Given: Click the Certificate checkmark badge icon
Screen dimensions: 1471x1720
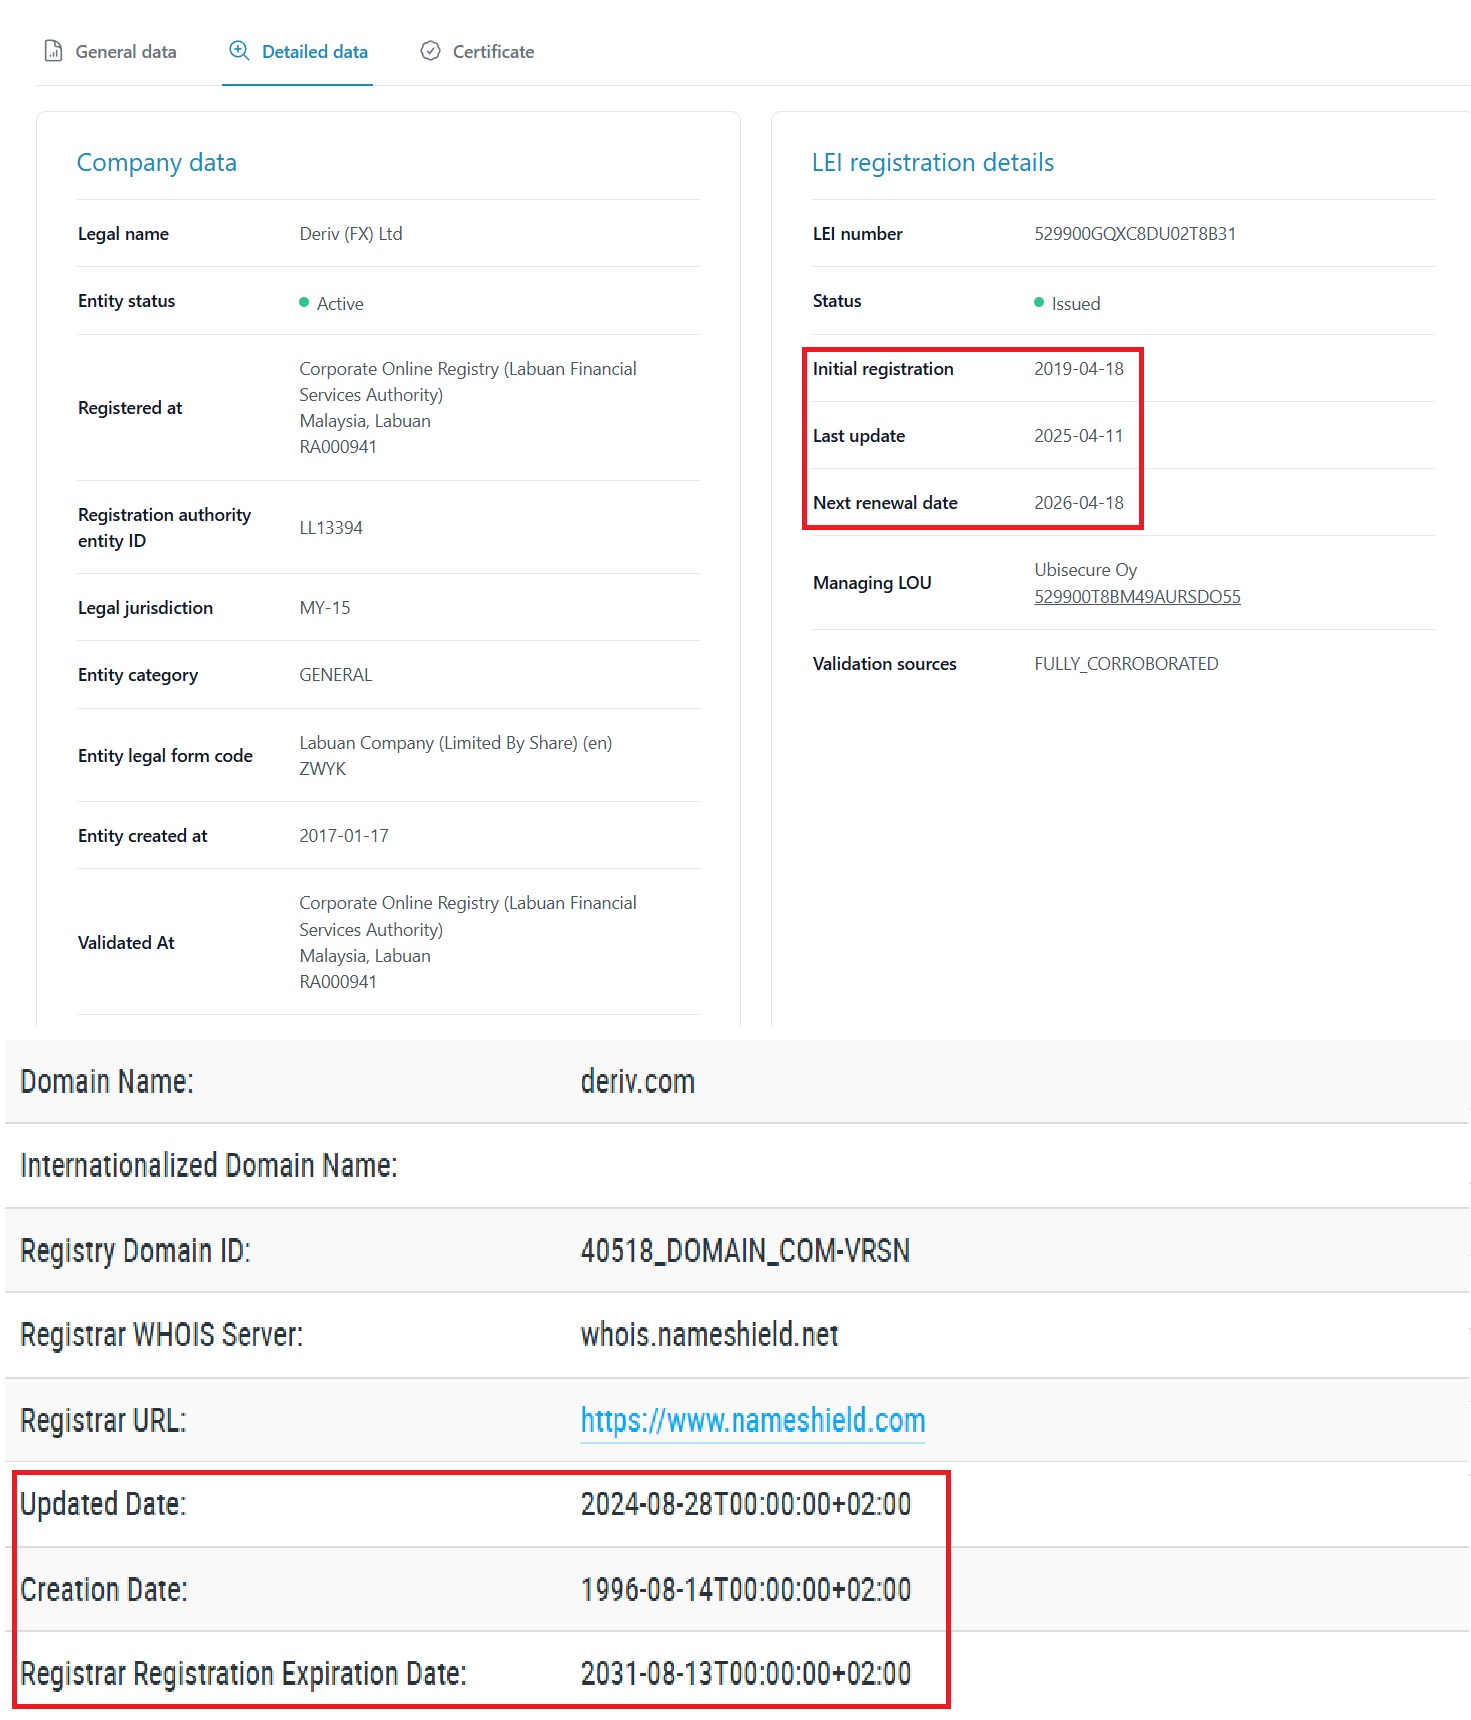Looking at the screenshot, I should point(430,51).
